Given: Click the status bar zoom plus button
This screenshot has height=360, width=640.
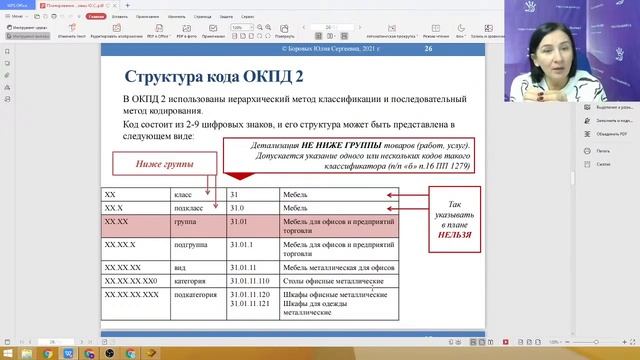Looking at the screenshot, I should click(x=624, y=342).
